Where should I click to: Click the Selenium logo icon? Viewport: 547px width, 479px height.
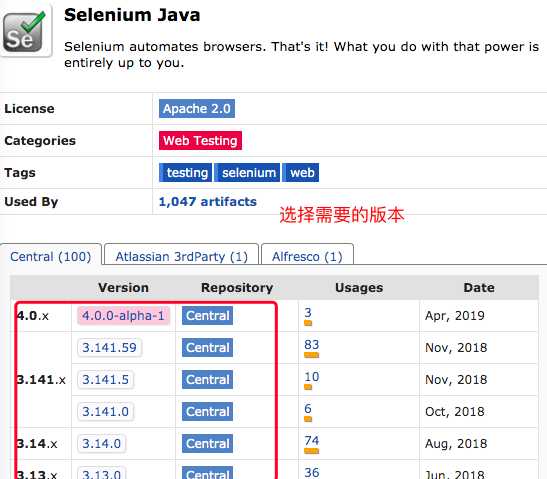click(x=24, y=31)
